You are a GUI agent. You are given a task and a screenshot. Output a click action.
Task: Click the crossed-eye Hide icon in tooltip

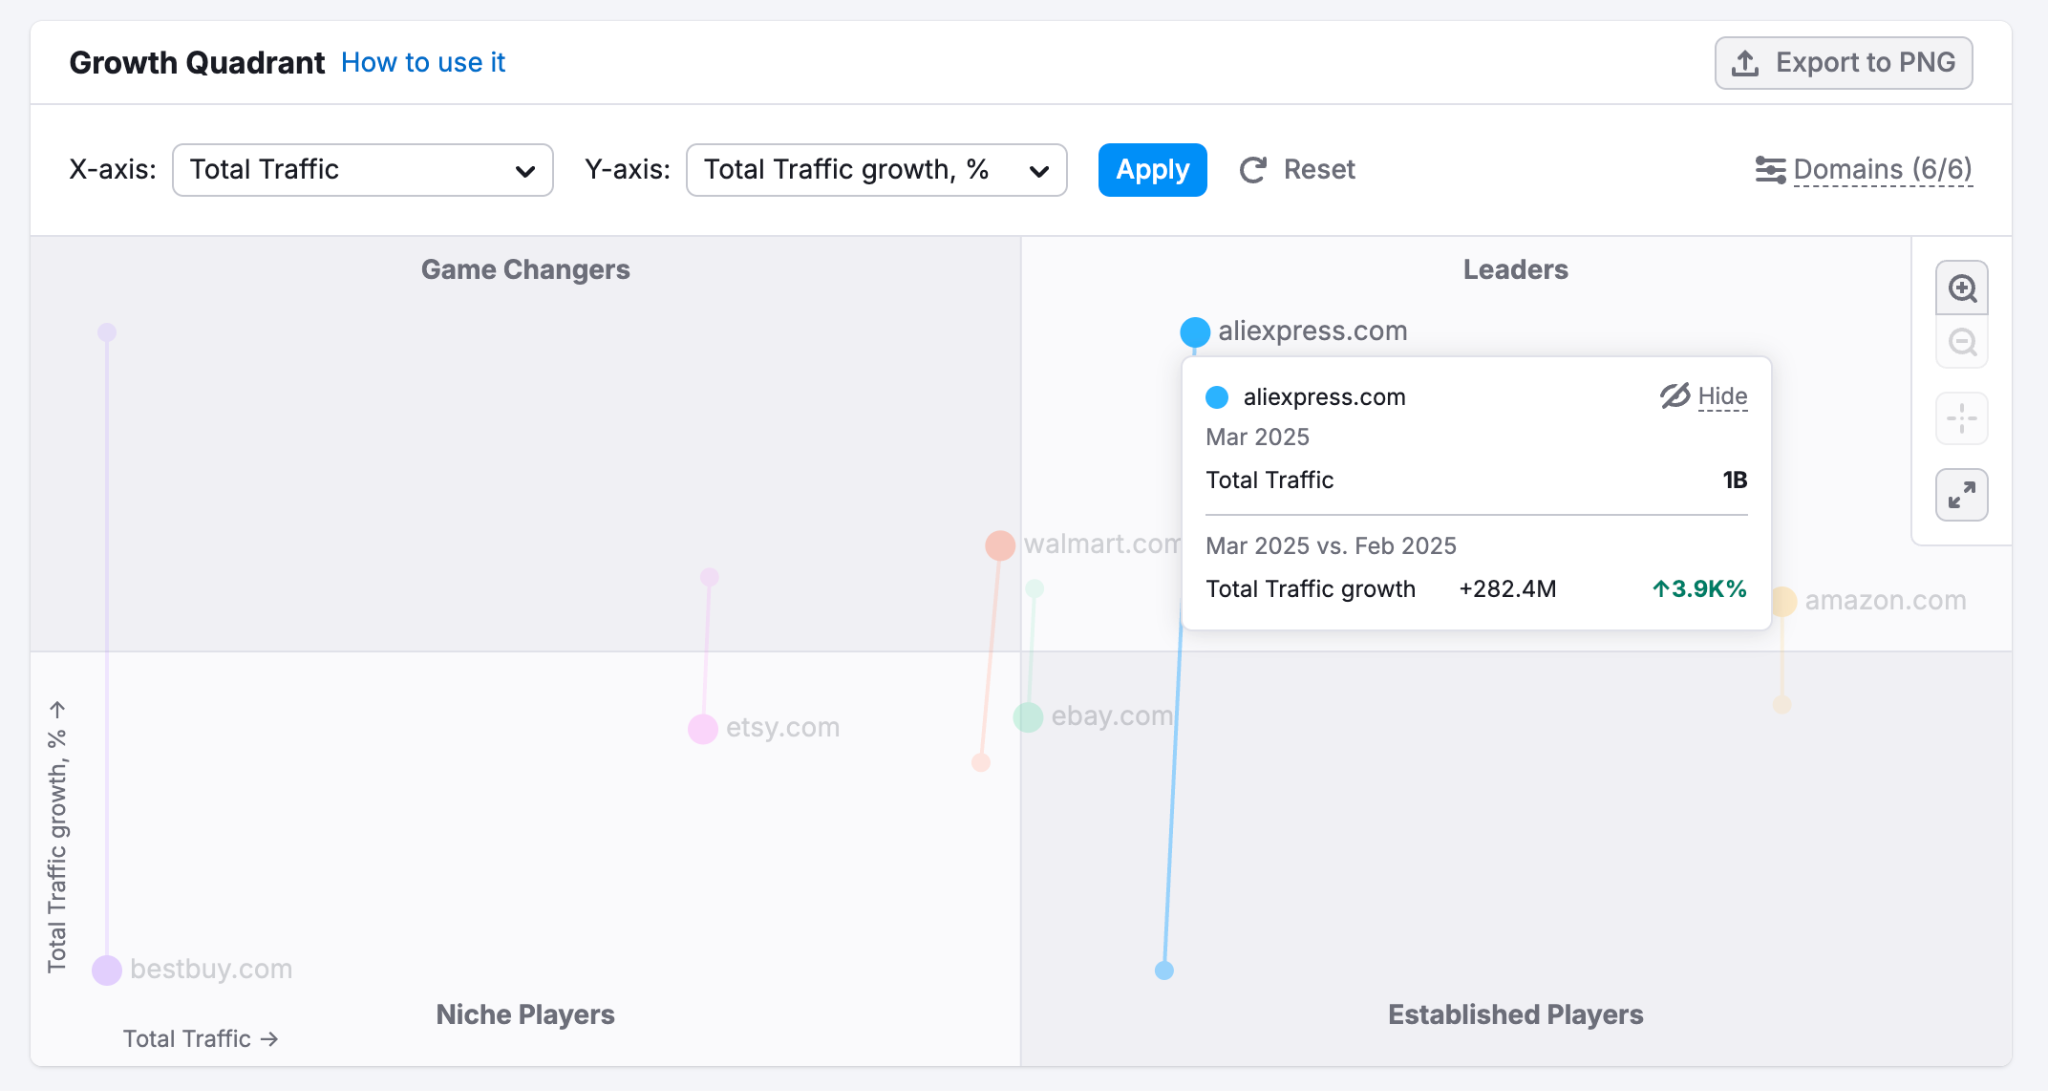(x=1675, y=396)
